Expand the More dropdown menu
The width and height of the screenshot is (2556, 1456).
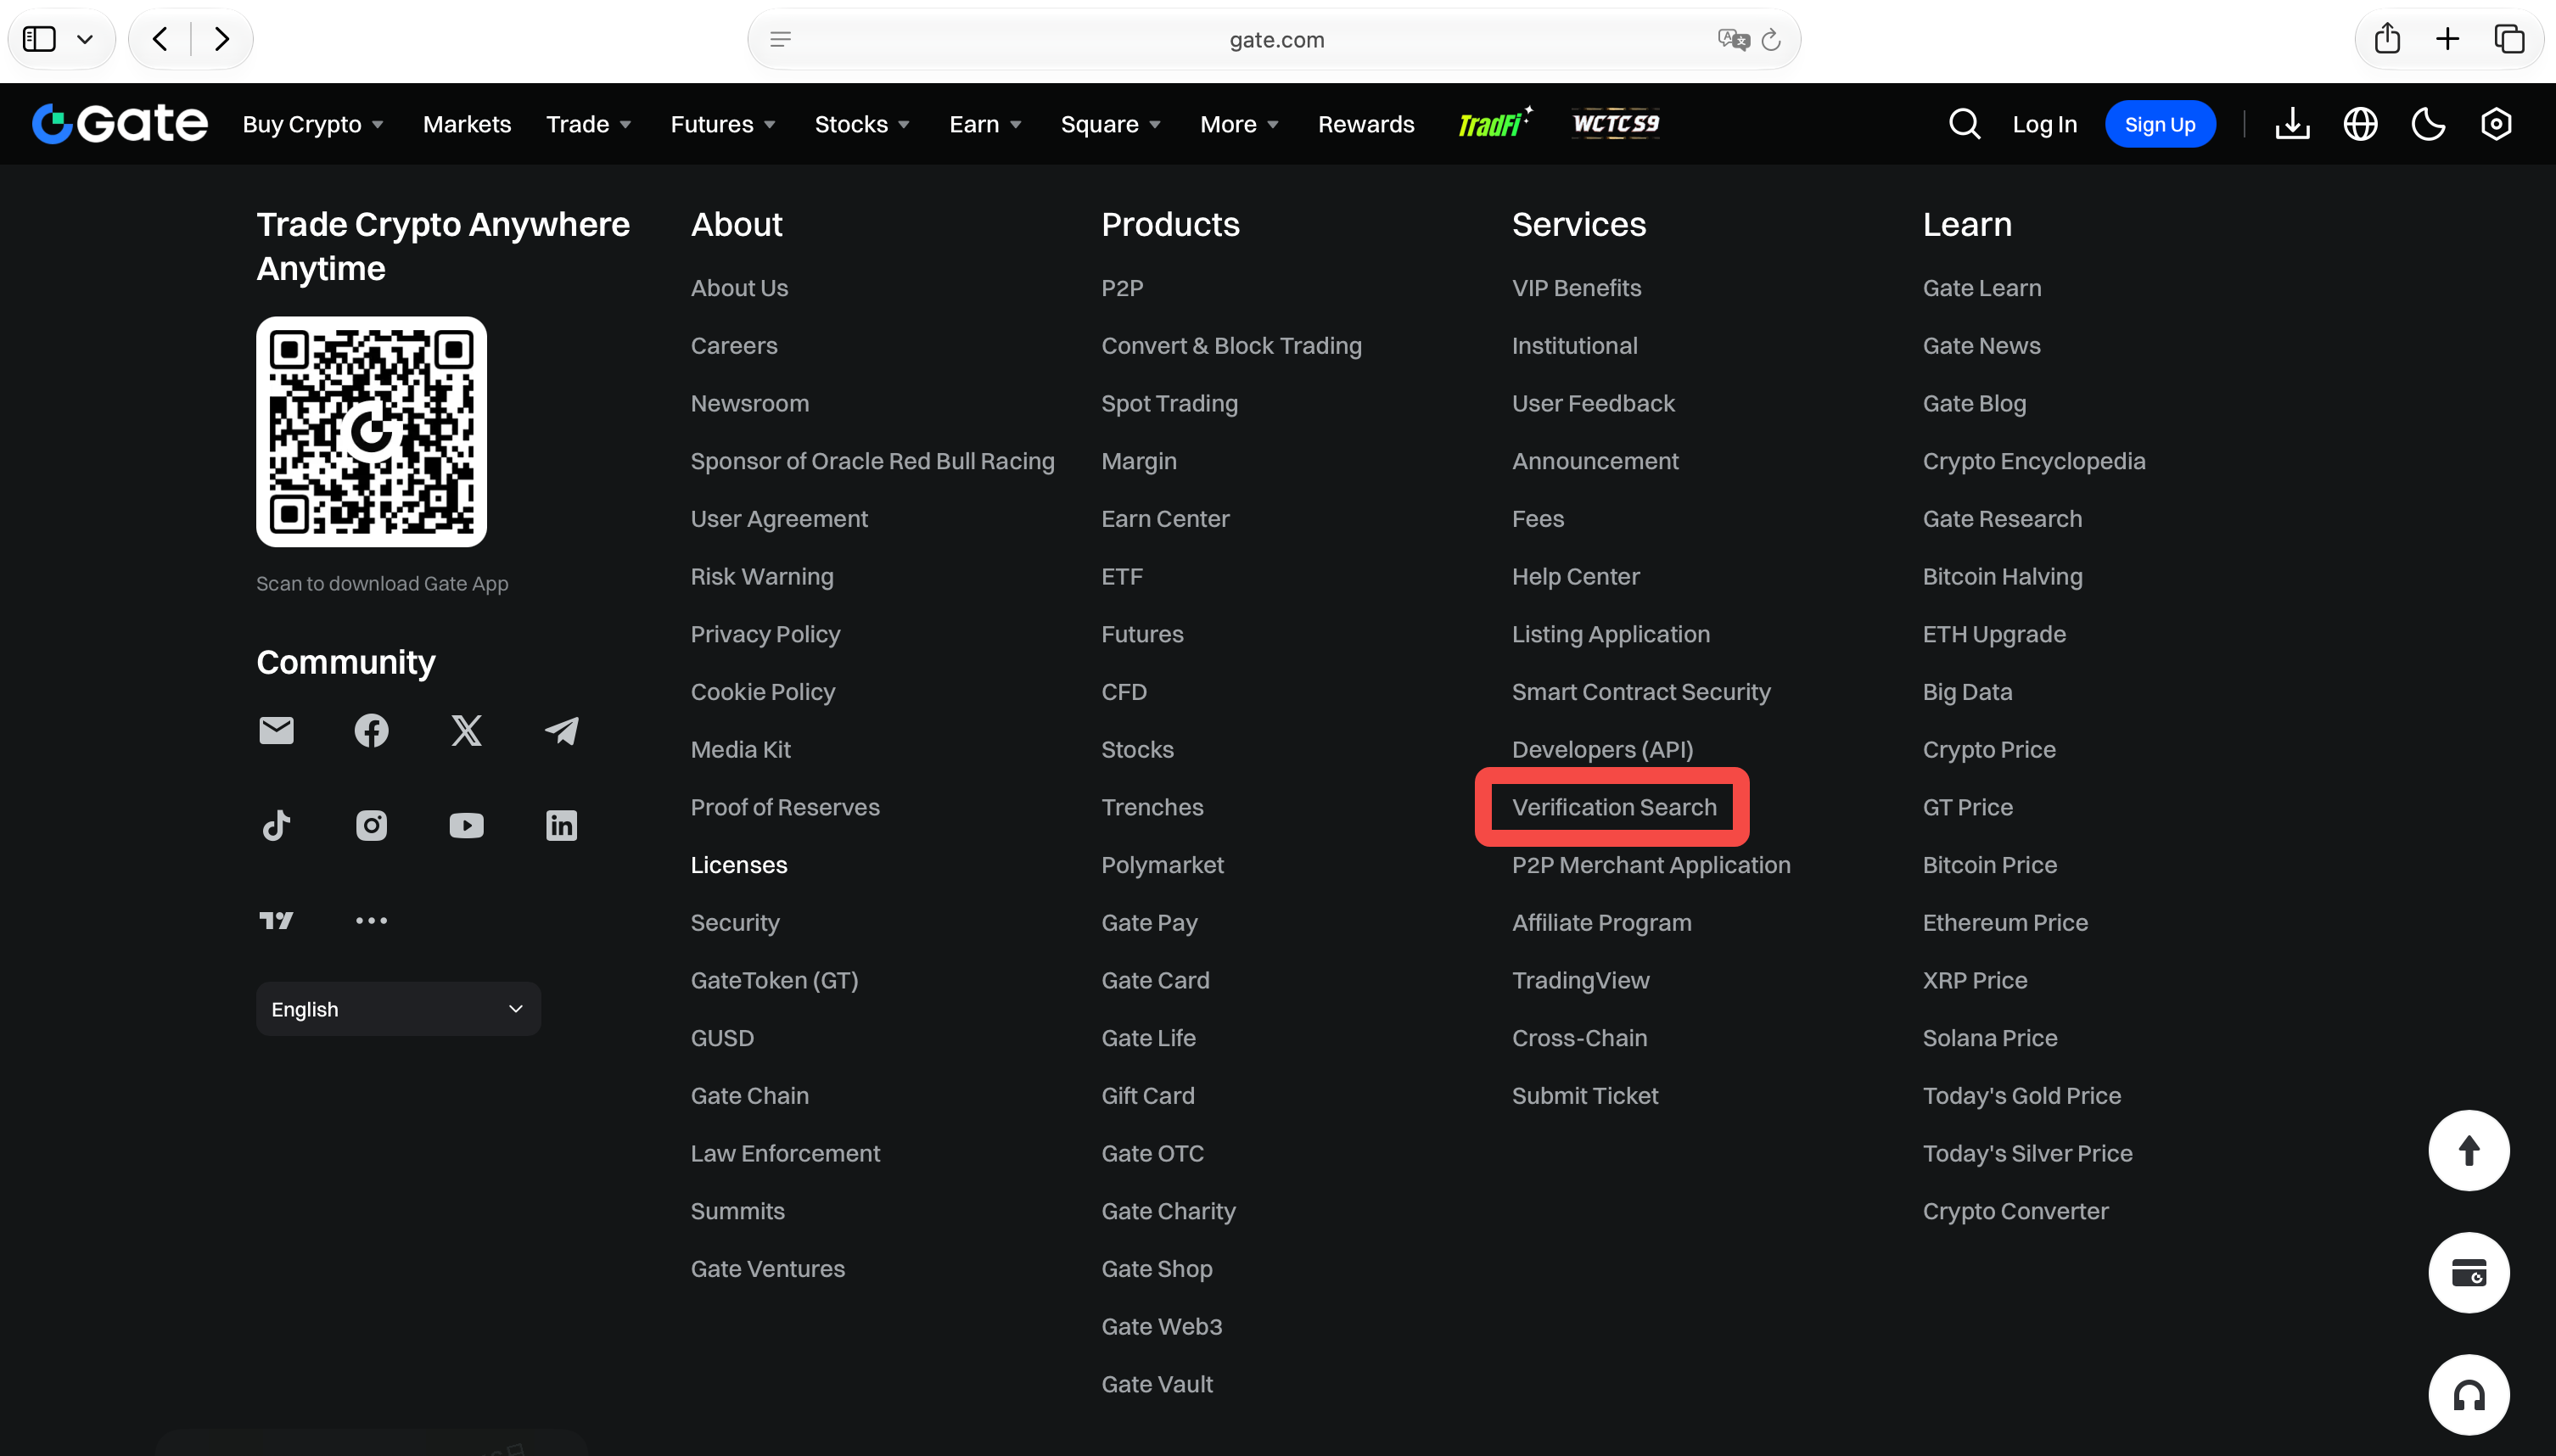click(x=1239, y=124)
